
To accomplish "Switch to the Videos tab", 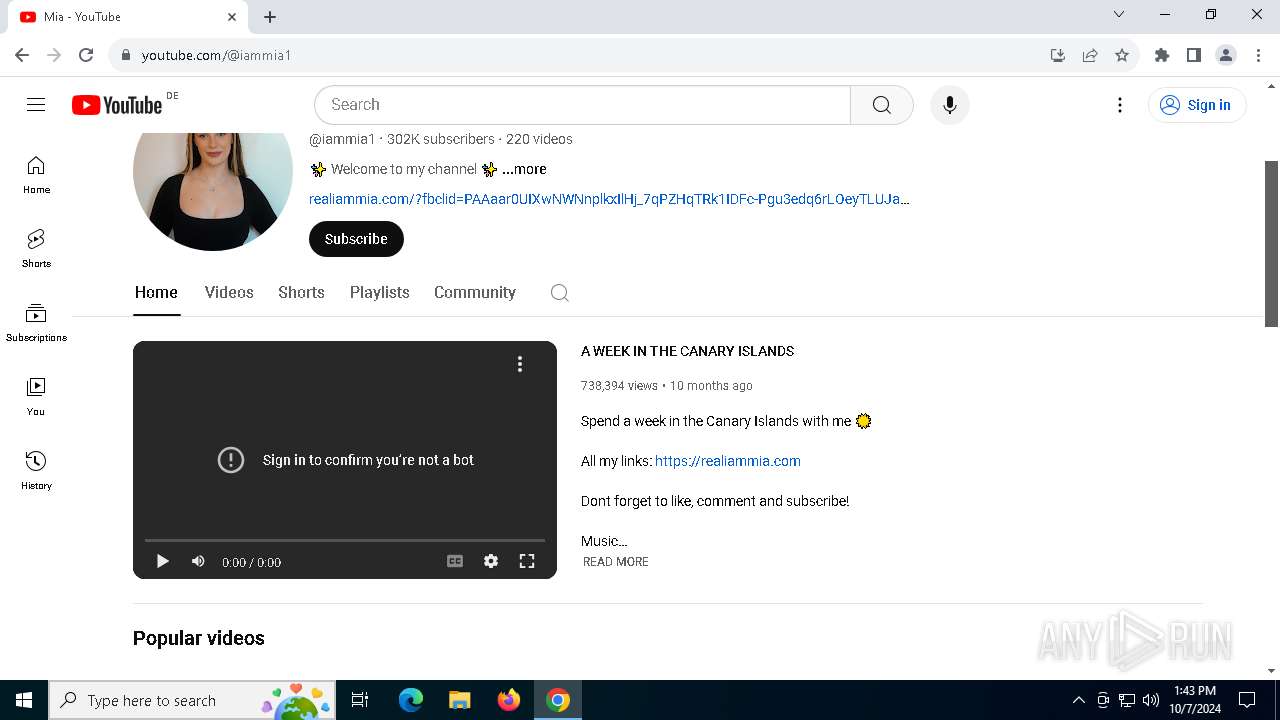I will coord(229,292).
